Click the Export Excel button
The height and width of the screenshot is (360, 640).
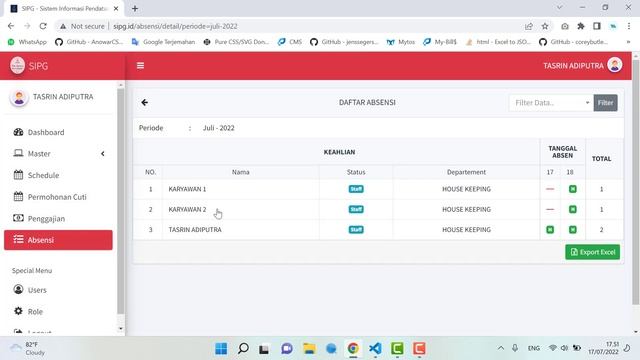tap(592, 252)
